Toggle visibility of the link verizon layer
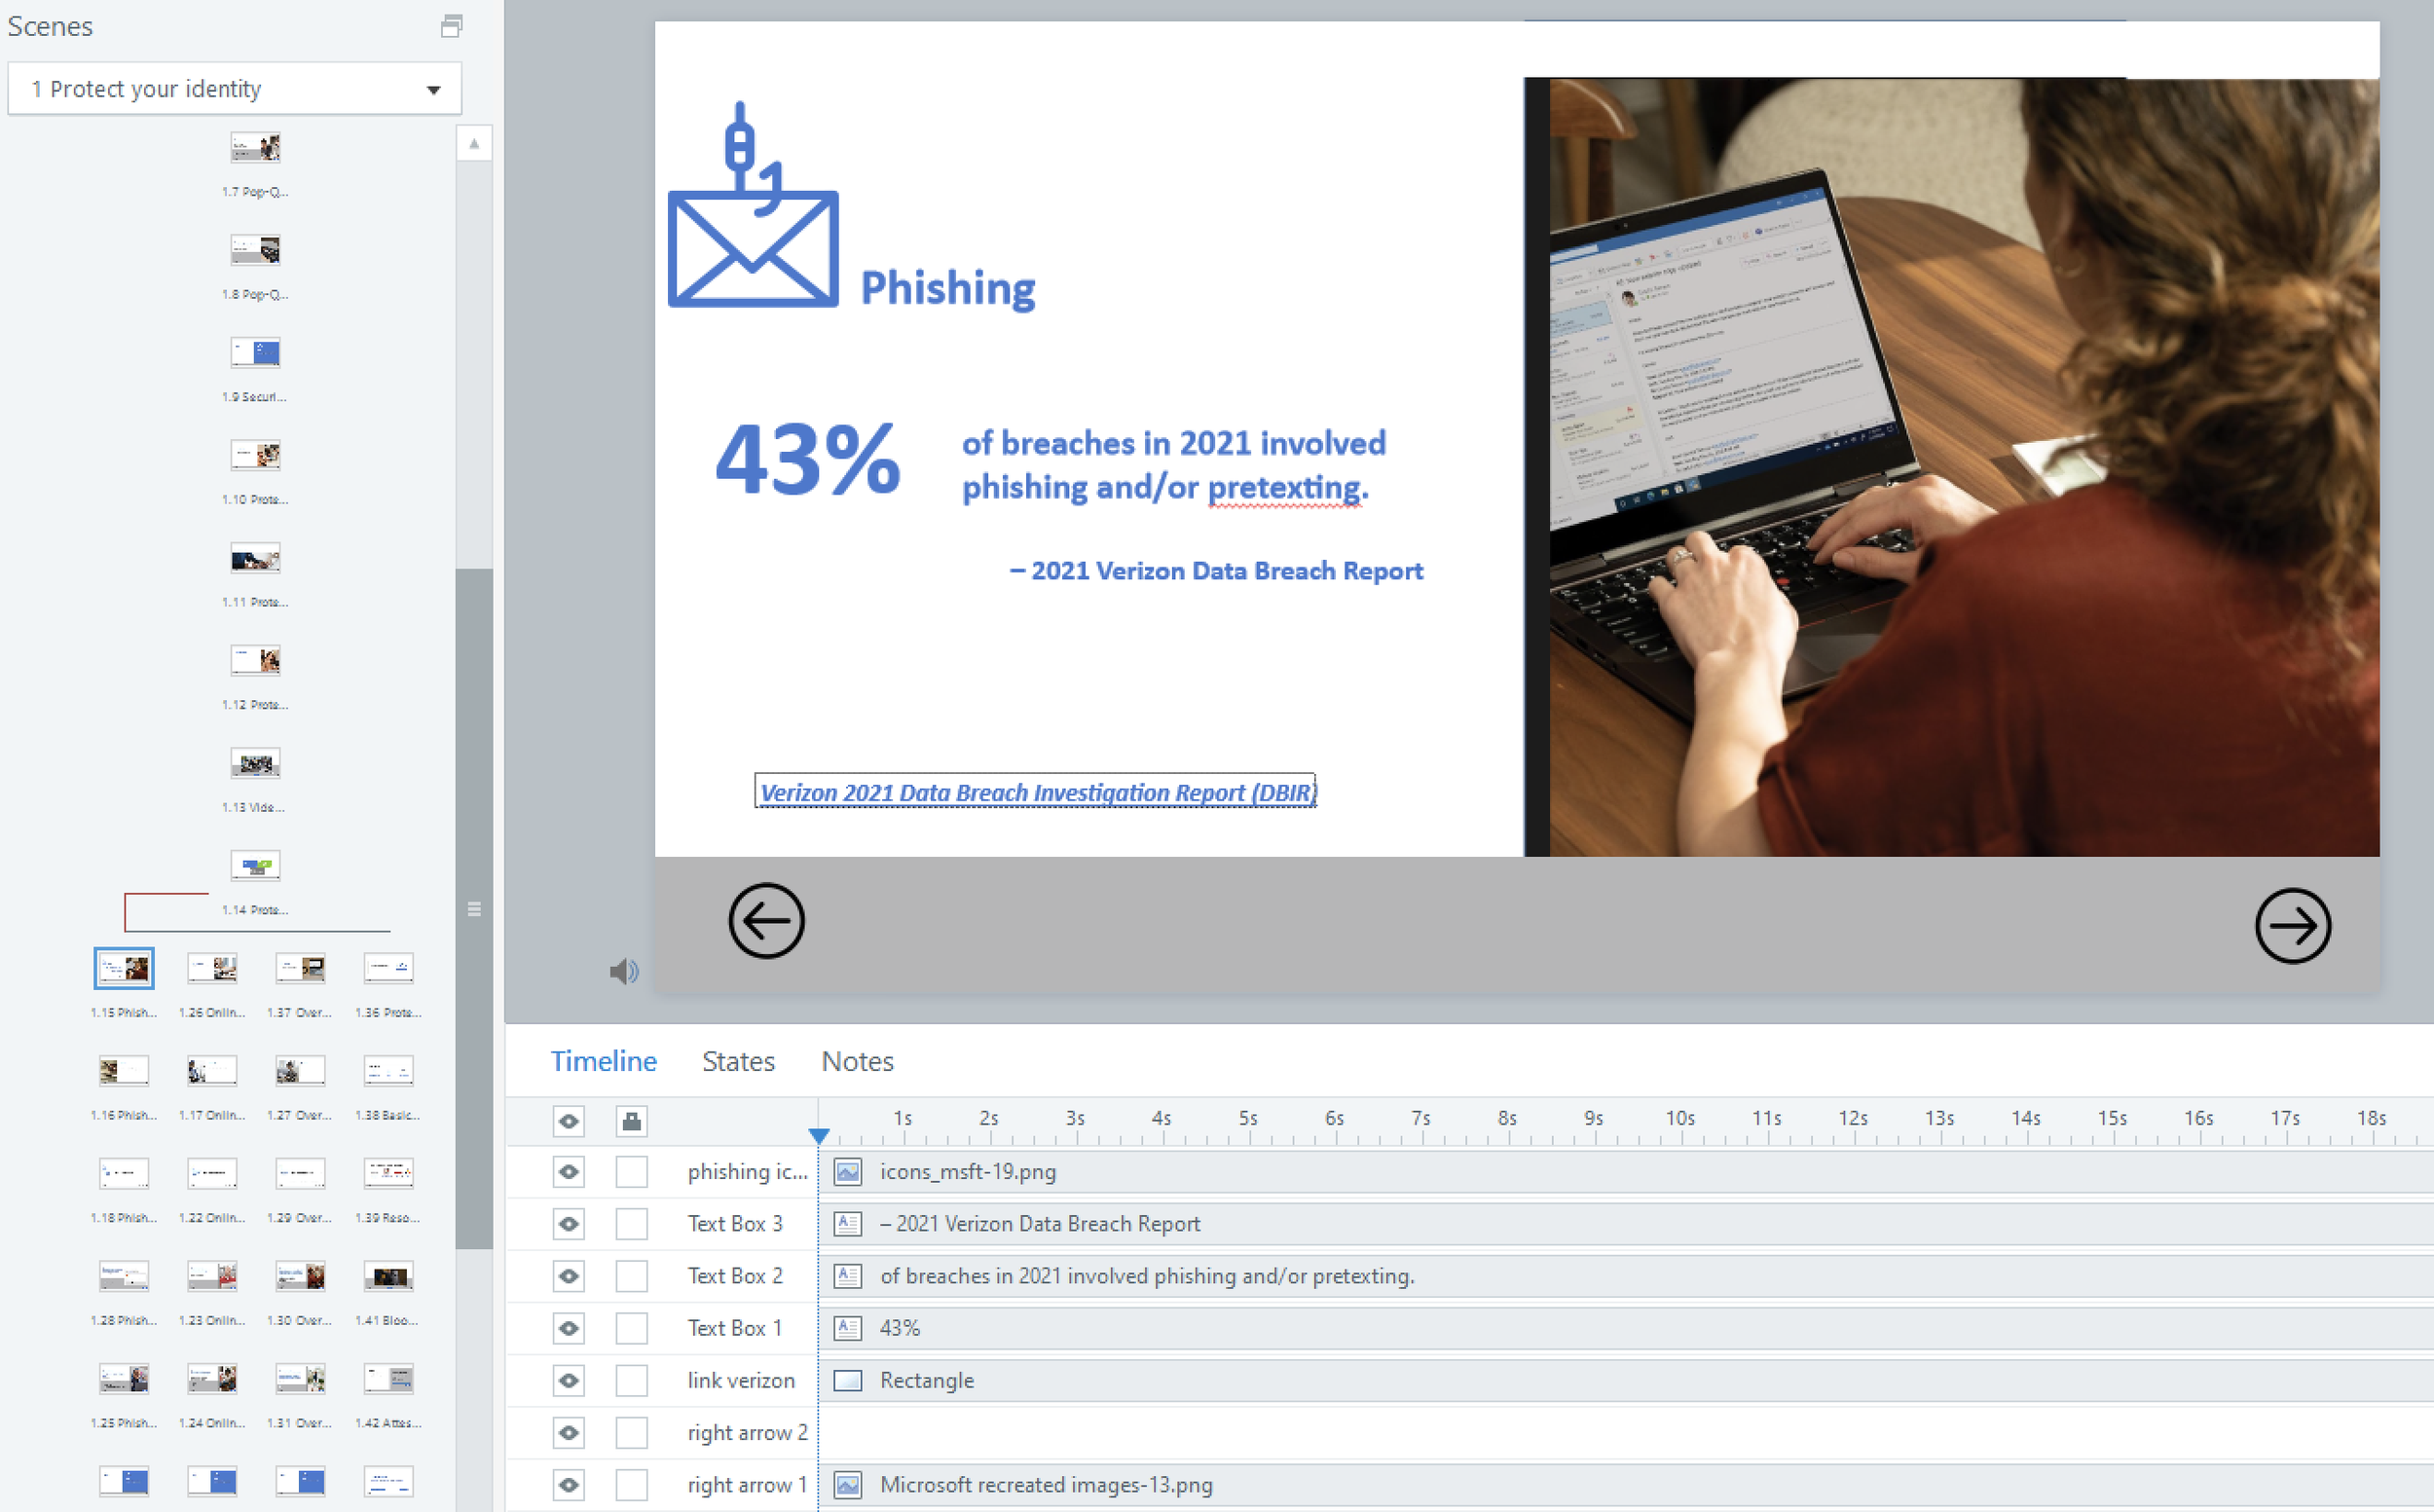This screenshot has width=2434, height=1512. [x=569, y=1380]
